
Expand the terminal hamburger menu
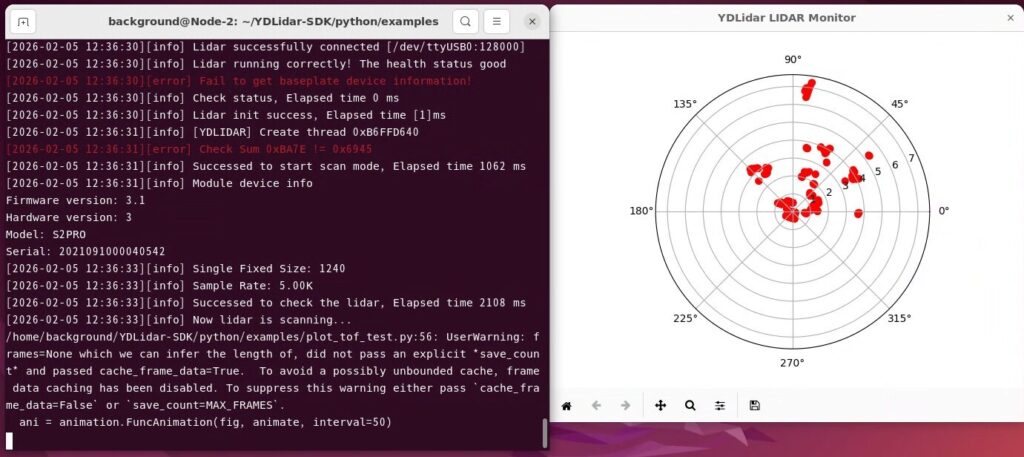coord(496,21)
